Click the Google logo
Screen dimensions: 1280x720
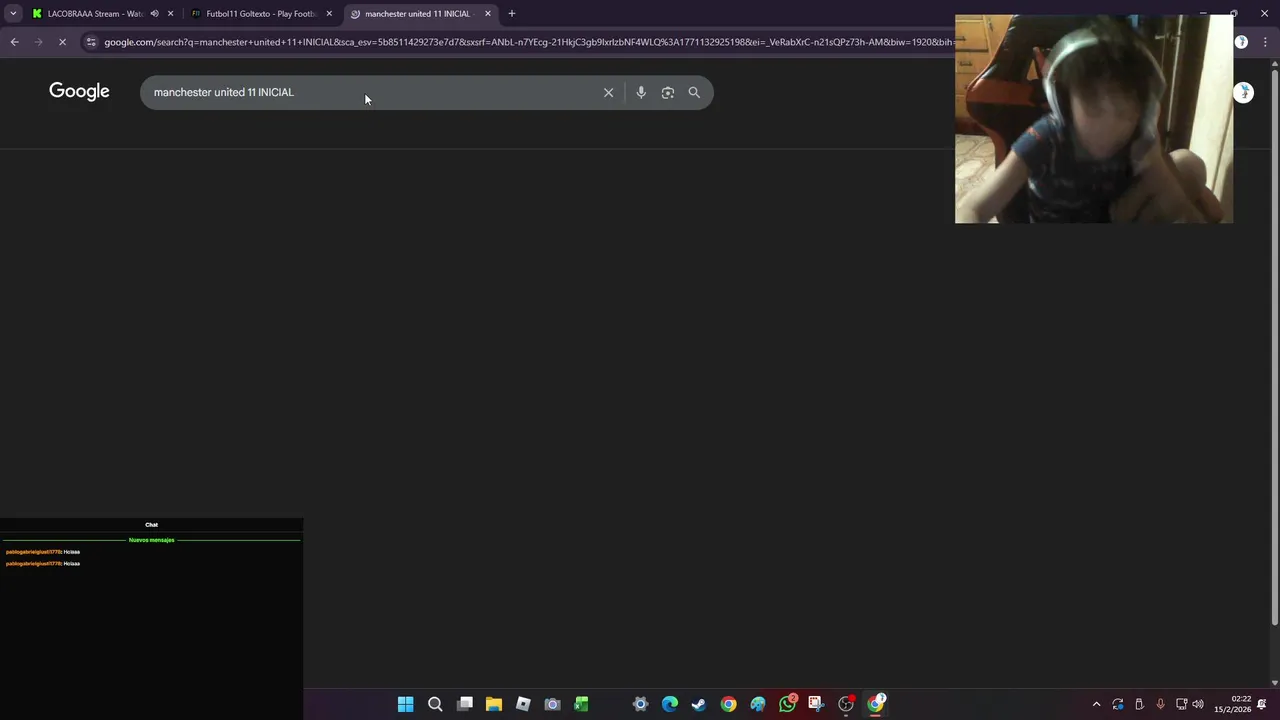(79, 92)
